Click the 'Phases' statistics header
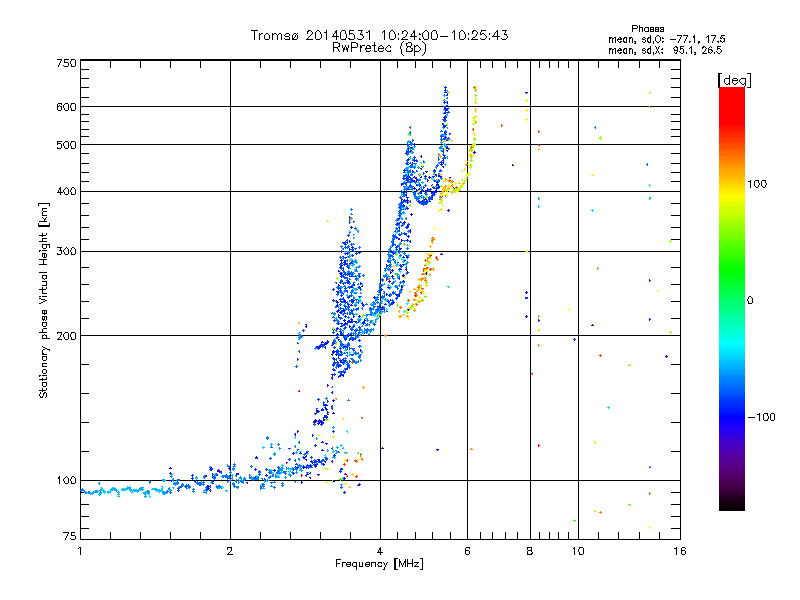 click(x=647, y=29)
